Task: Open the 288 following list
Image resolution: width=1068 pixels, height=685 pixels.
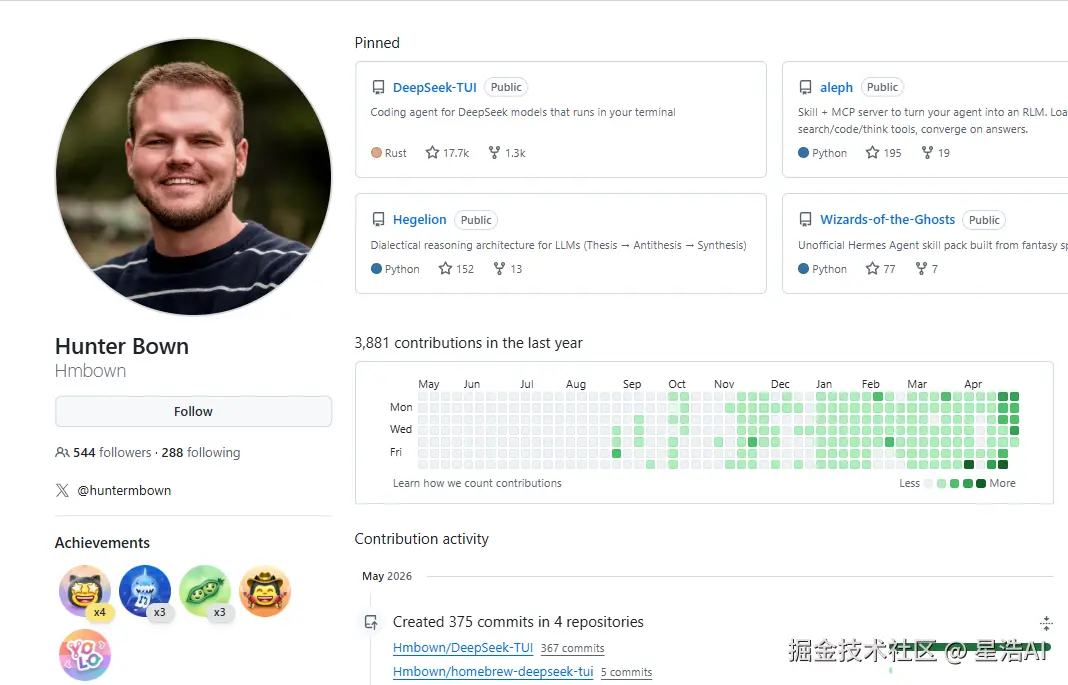Action: (201, 452)
